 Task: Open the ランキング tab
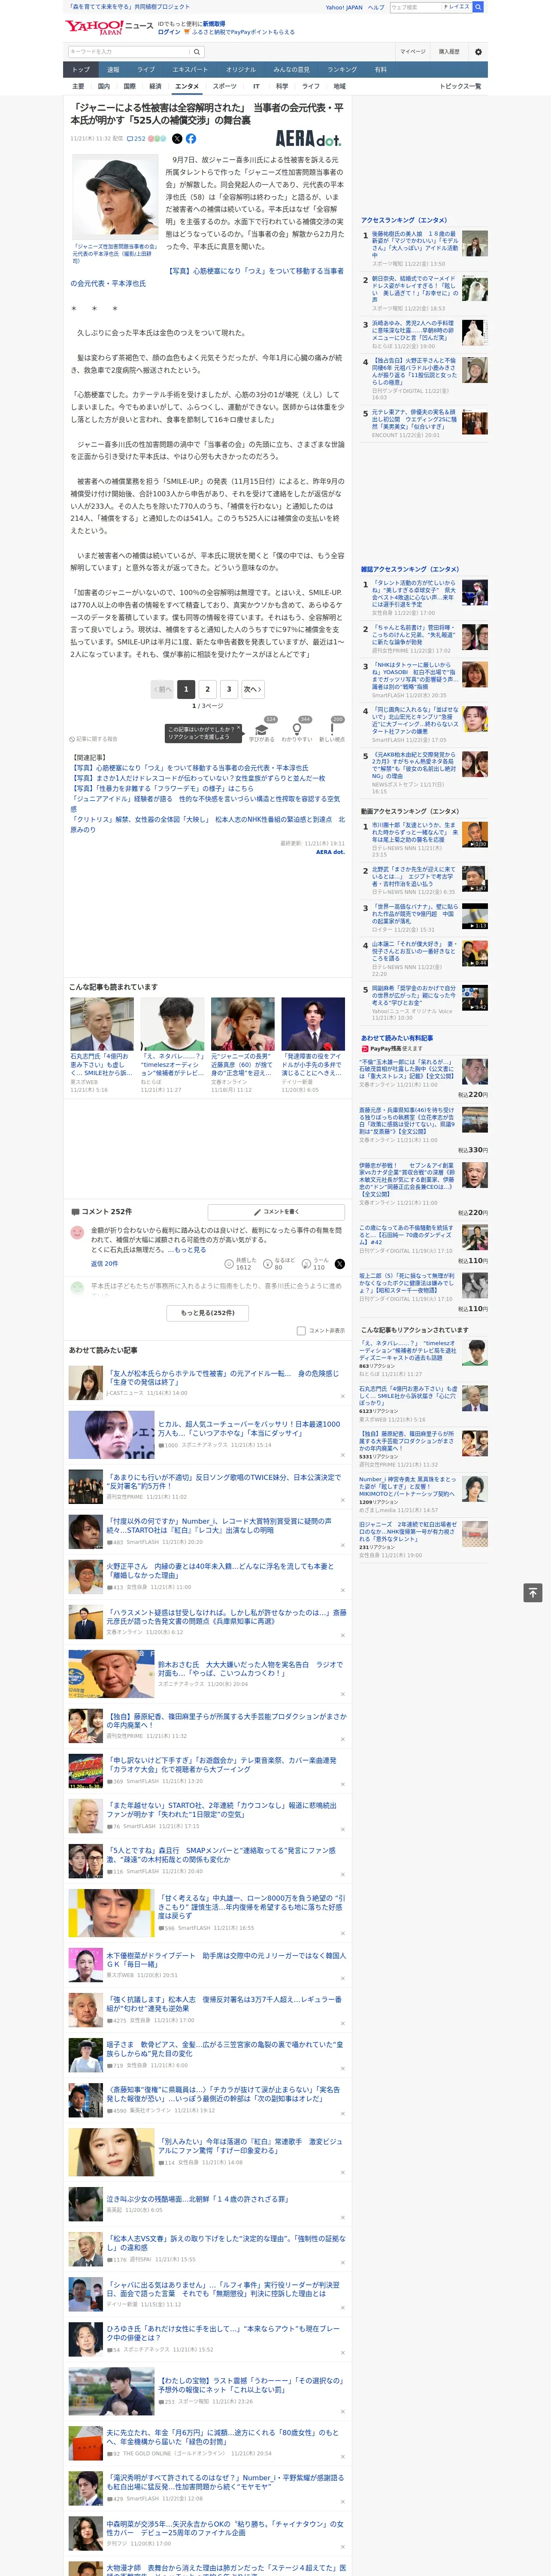coord(342,69)
